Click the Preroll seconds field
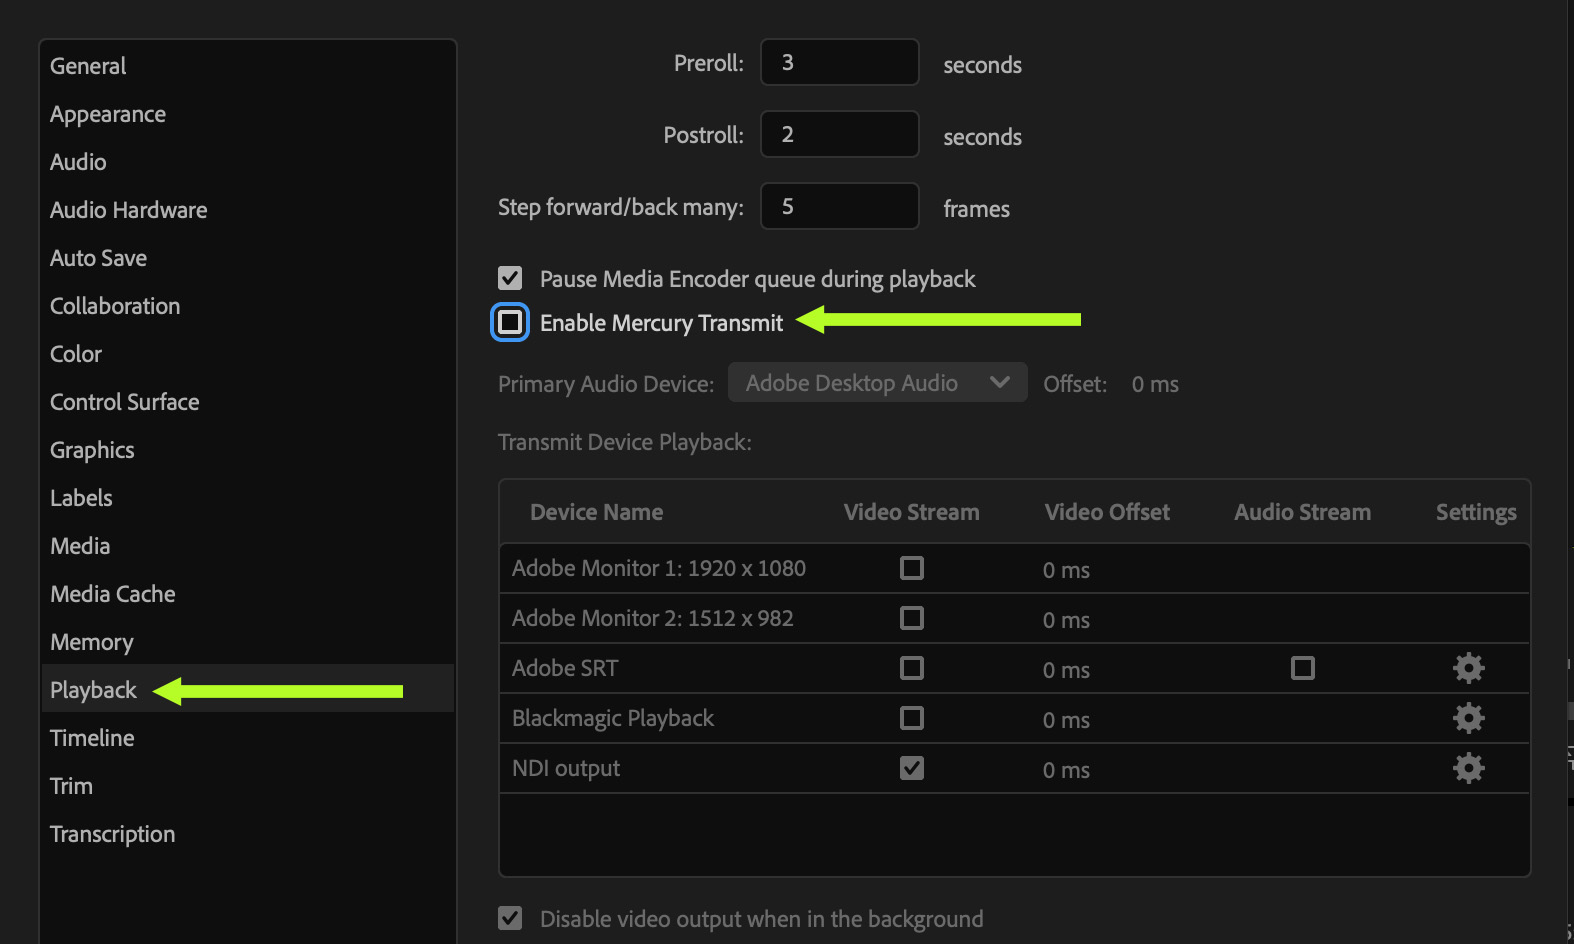 pos(840,62)
